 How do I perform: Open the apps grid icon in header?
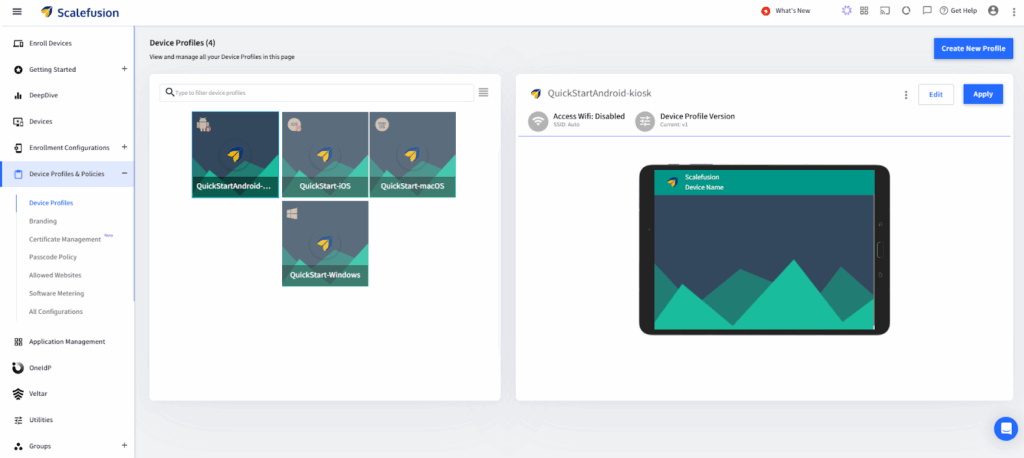tap(863, 11)
